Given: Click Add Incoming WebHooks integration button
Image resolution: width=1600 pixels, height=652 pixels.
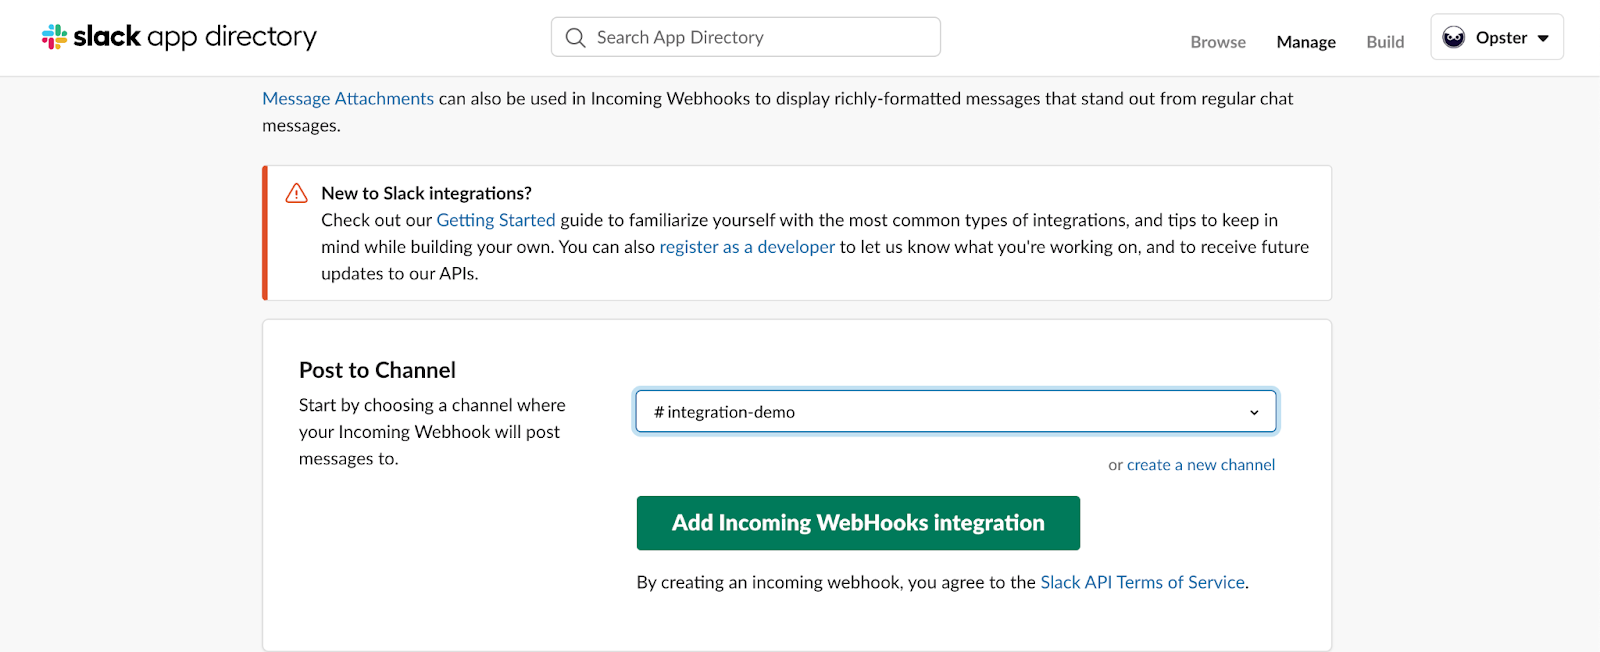Looking at the screenshot, I should (858, 523).
